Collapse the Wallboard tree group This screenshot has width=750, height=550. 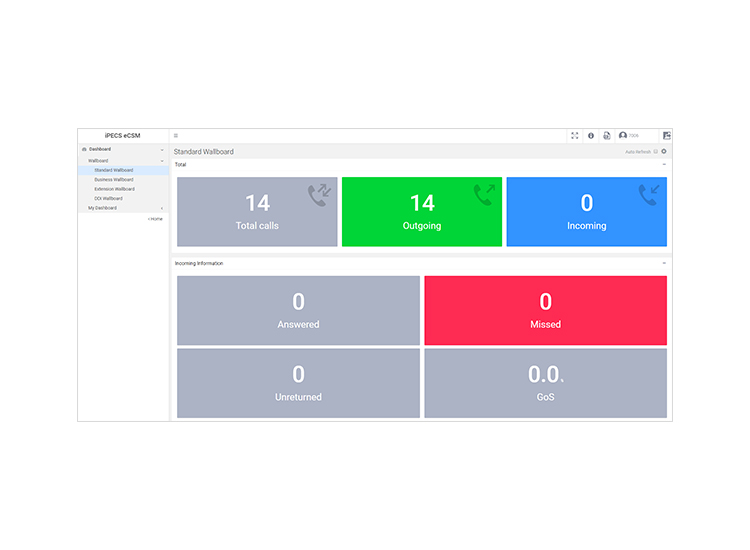click(x=162, y=161)
